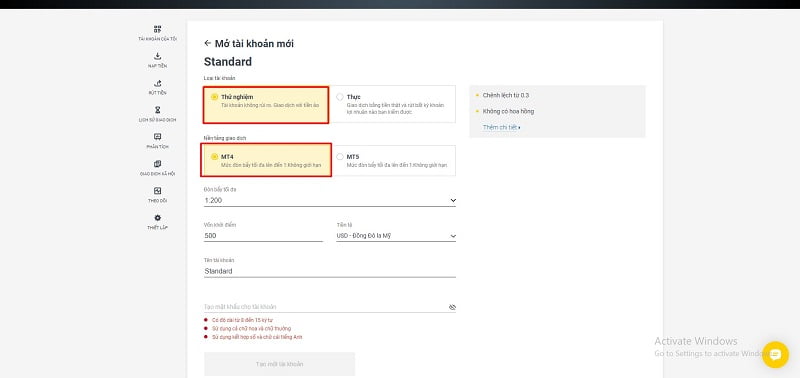Viewport: 800px width, 378px height.
Task: Open the Thêm chi tiết link
Action: click(x=501, y=127)
